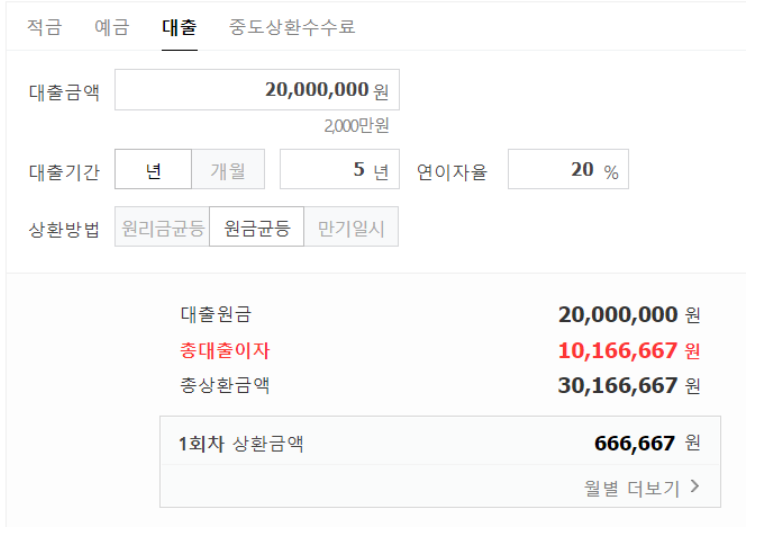Click the loan period field showing 5 년
Viewport: 766px width, 542px height.
(340, 170)
